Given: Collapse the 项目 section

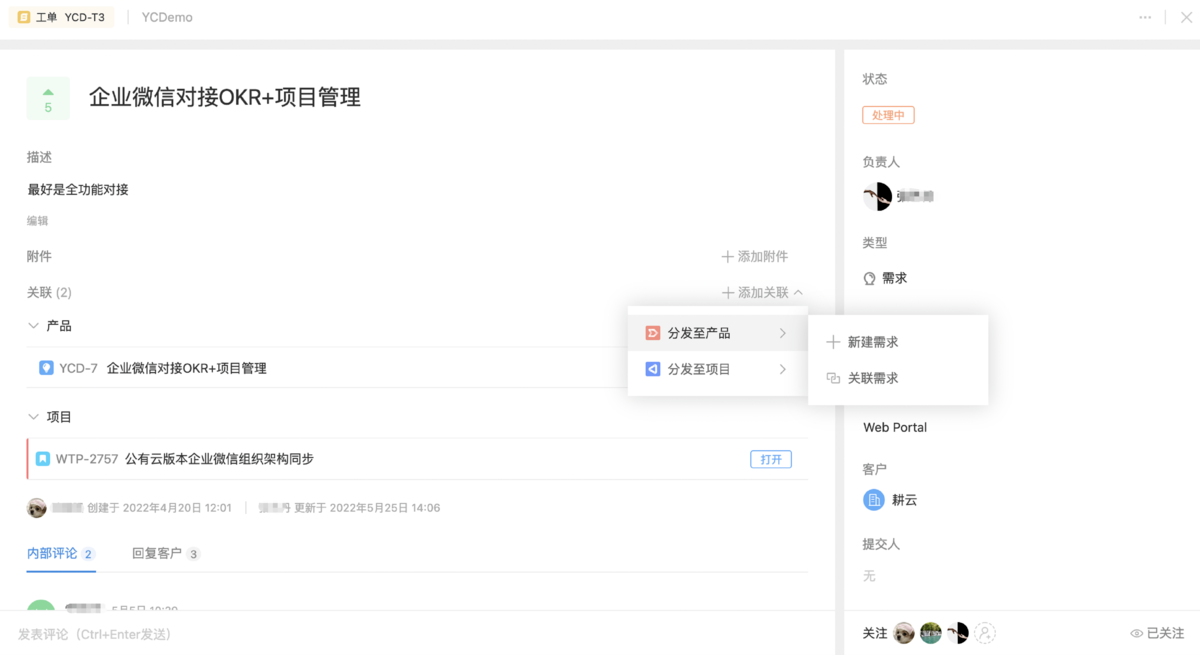Looking at the screenshot, I should (x=32, y=416).
